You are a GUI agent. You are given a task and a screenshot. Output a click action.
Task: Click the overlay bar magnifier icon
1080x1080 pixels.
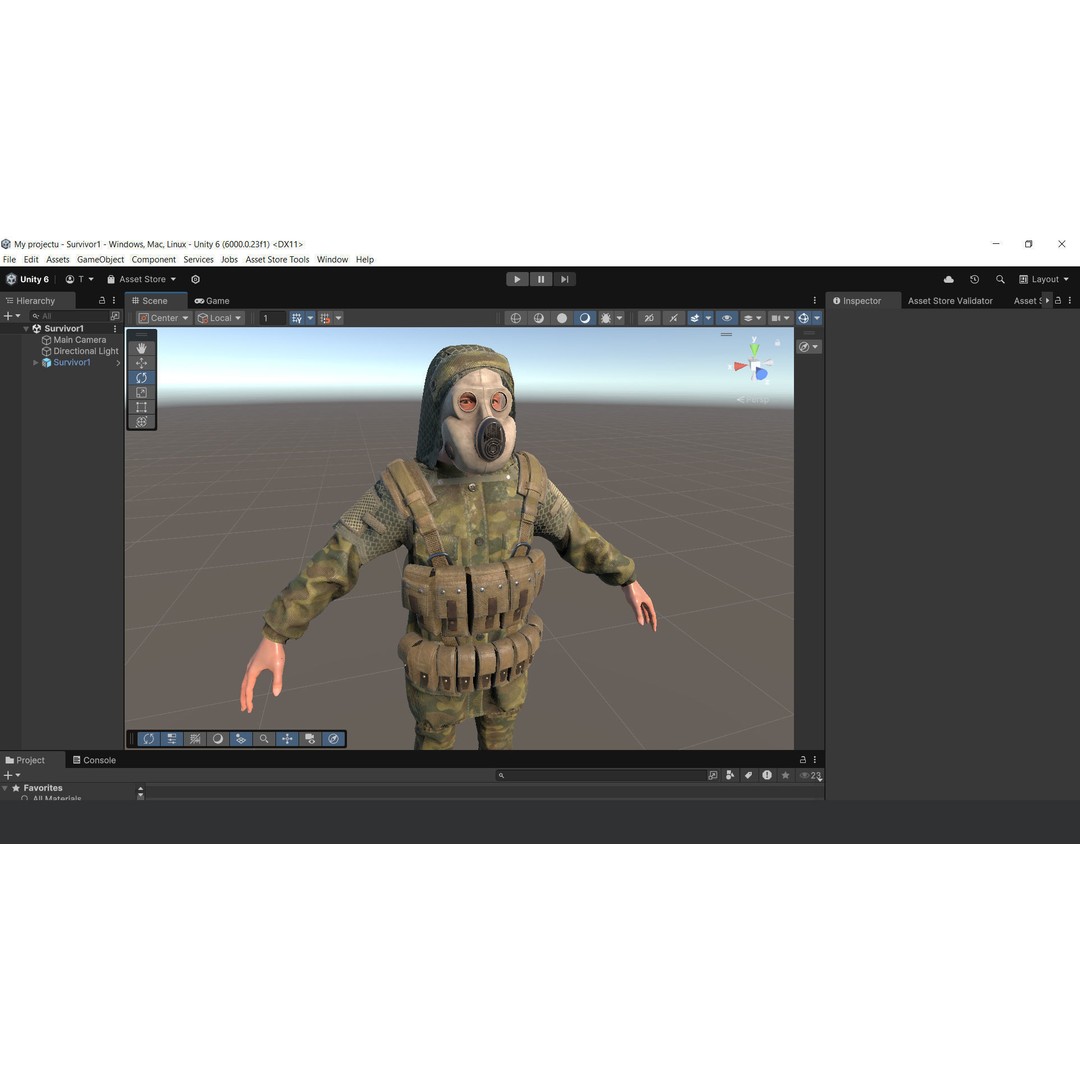coord(264,739)
